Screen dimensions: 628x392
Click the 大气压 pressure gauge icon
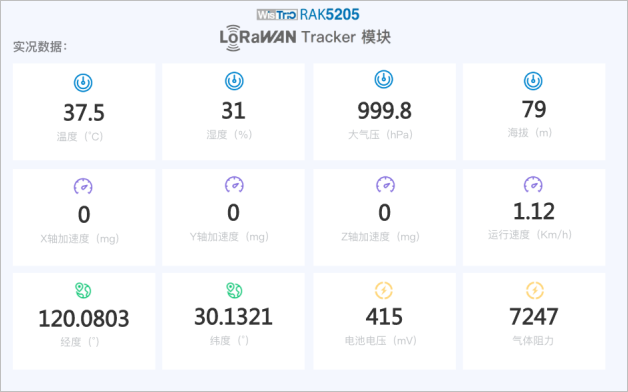pyautogui.click(x=384, y=79)
